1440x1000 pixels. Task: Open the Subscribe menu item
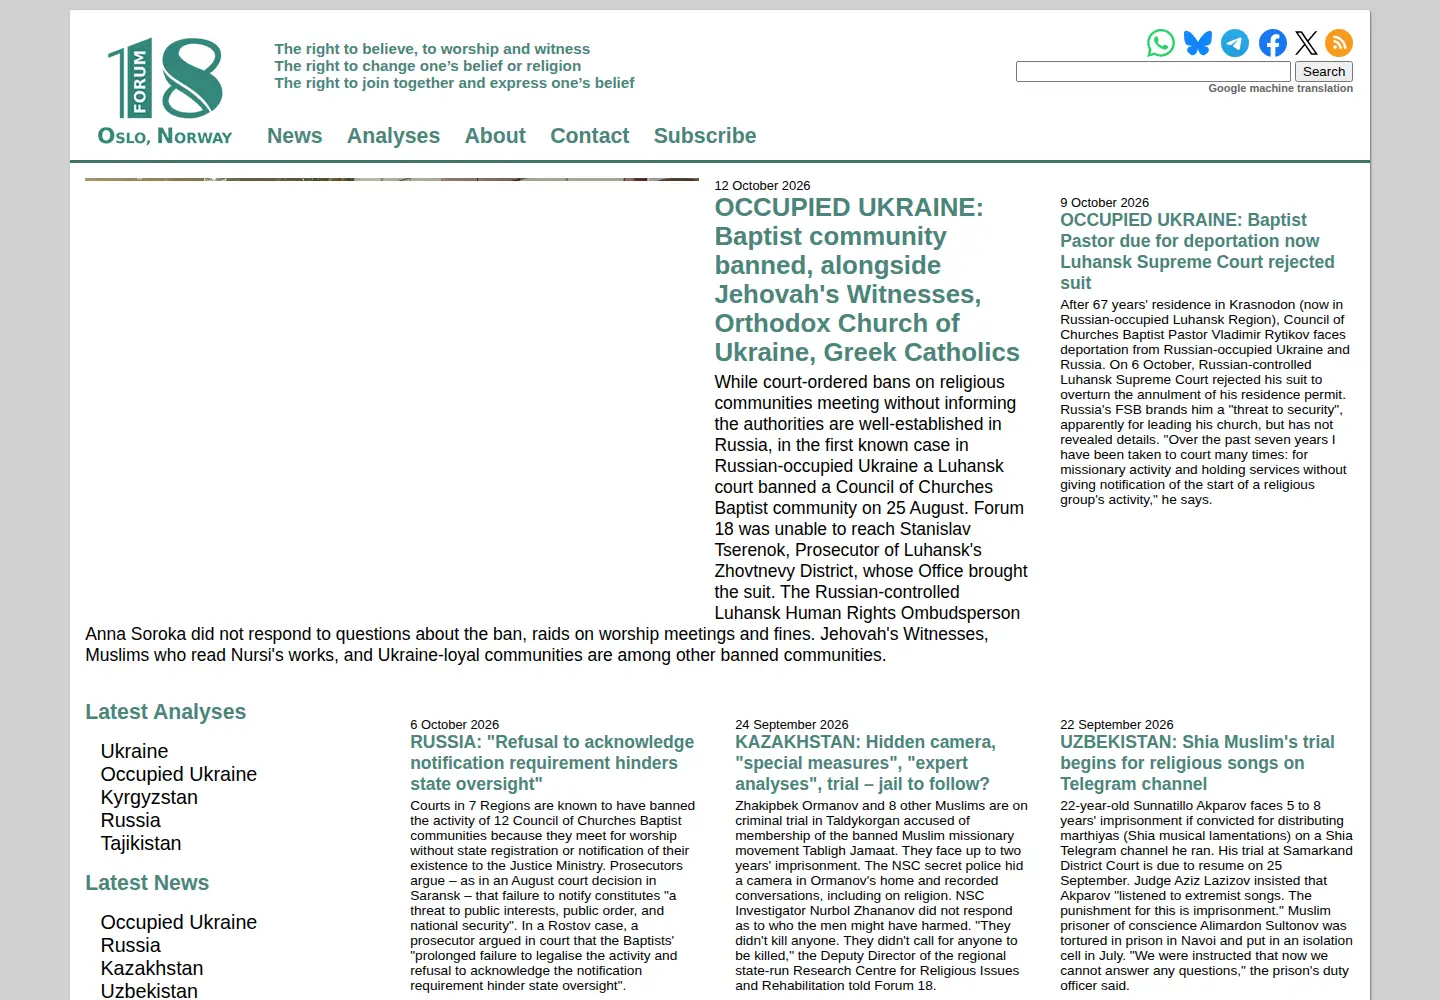(705, 136)
